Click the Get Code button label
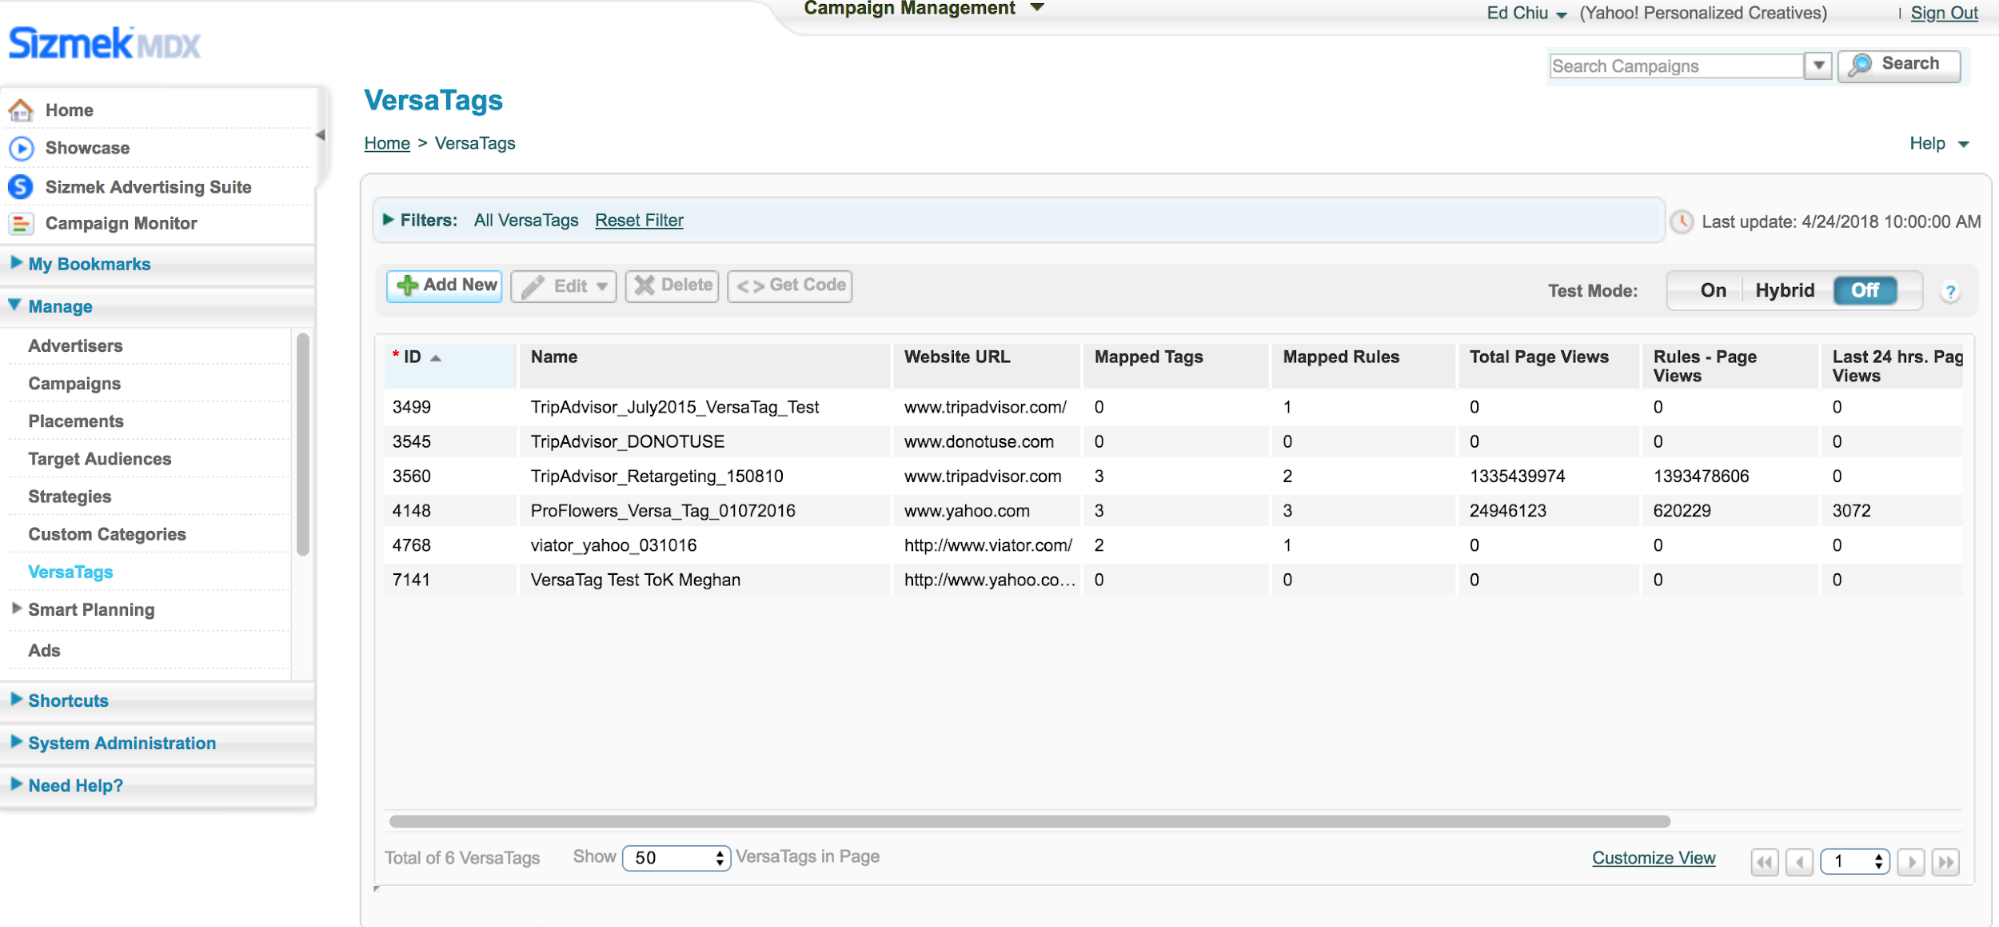The image size is (1999, 927). pos(808,285)
